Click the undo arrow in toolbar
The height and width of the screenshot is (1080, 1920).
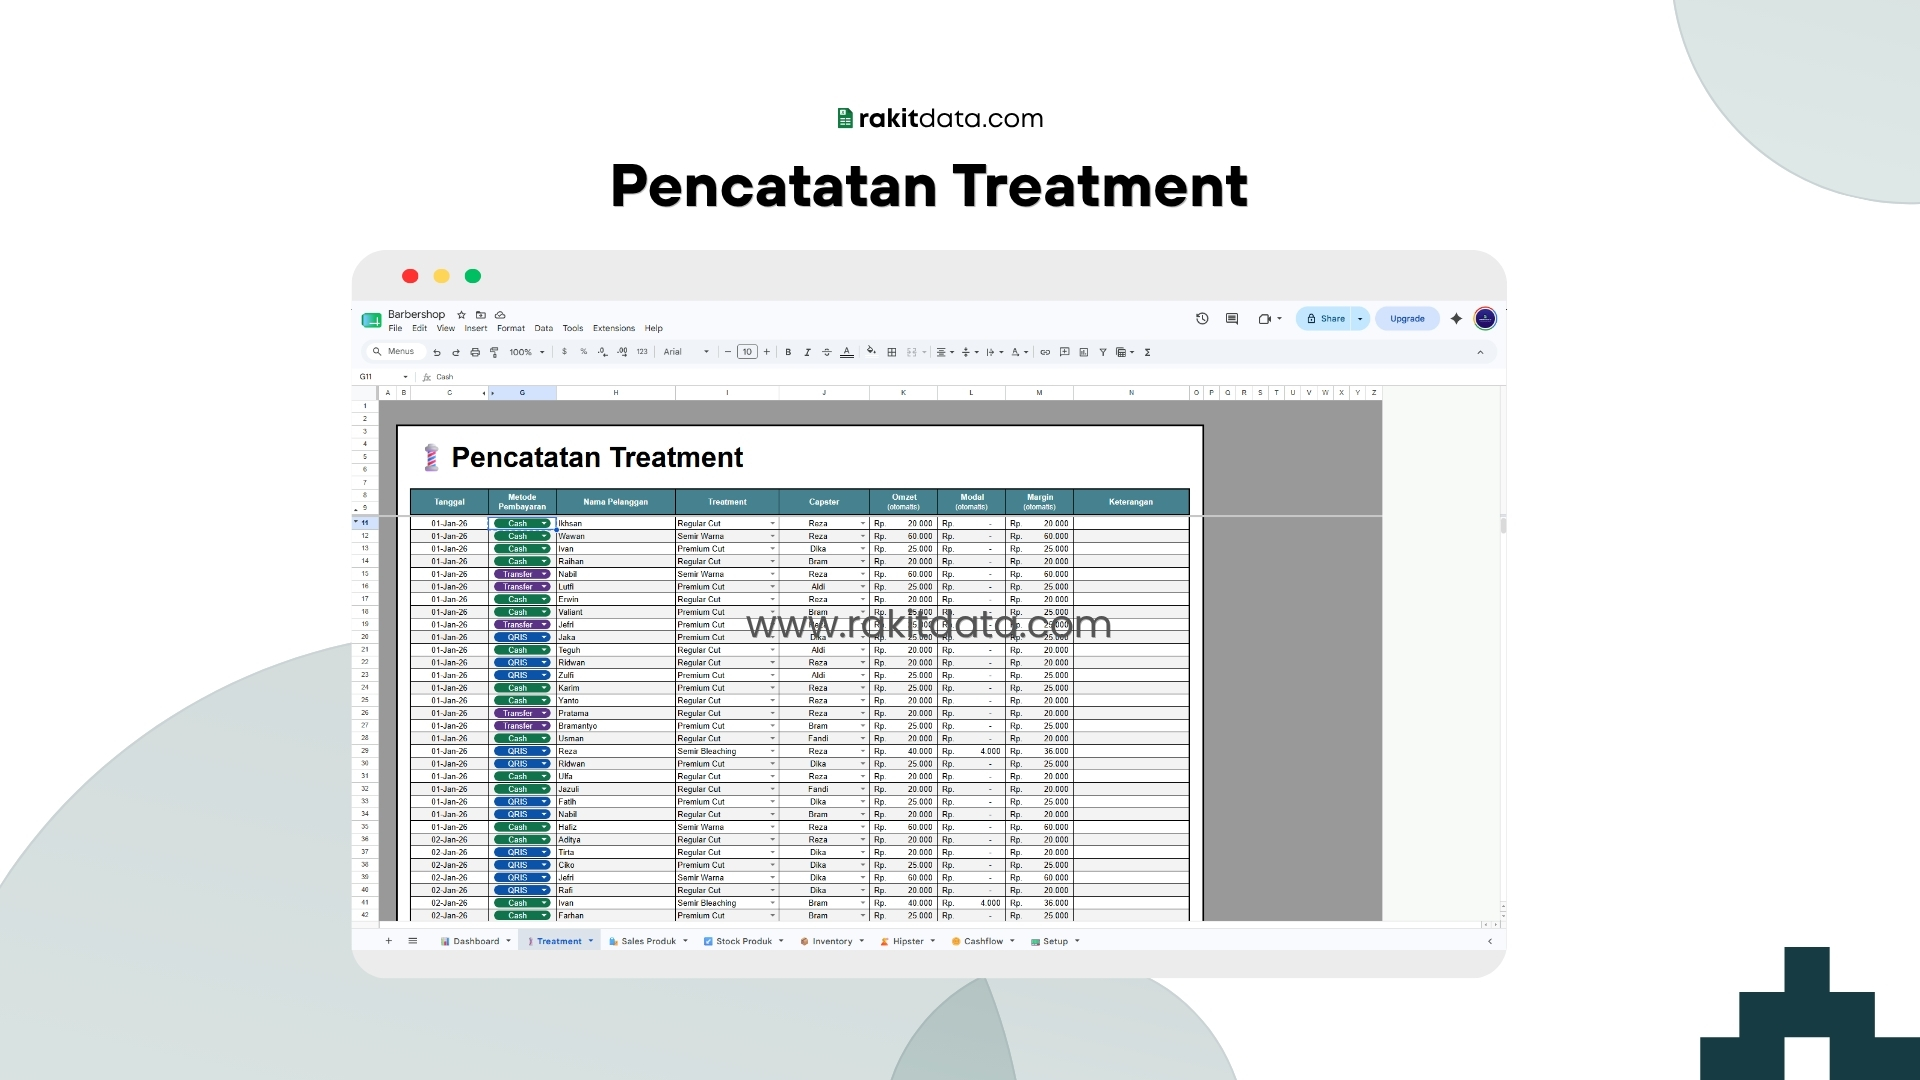(x=437, y=352)
